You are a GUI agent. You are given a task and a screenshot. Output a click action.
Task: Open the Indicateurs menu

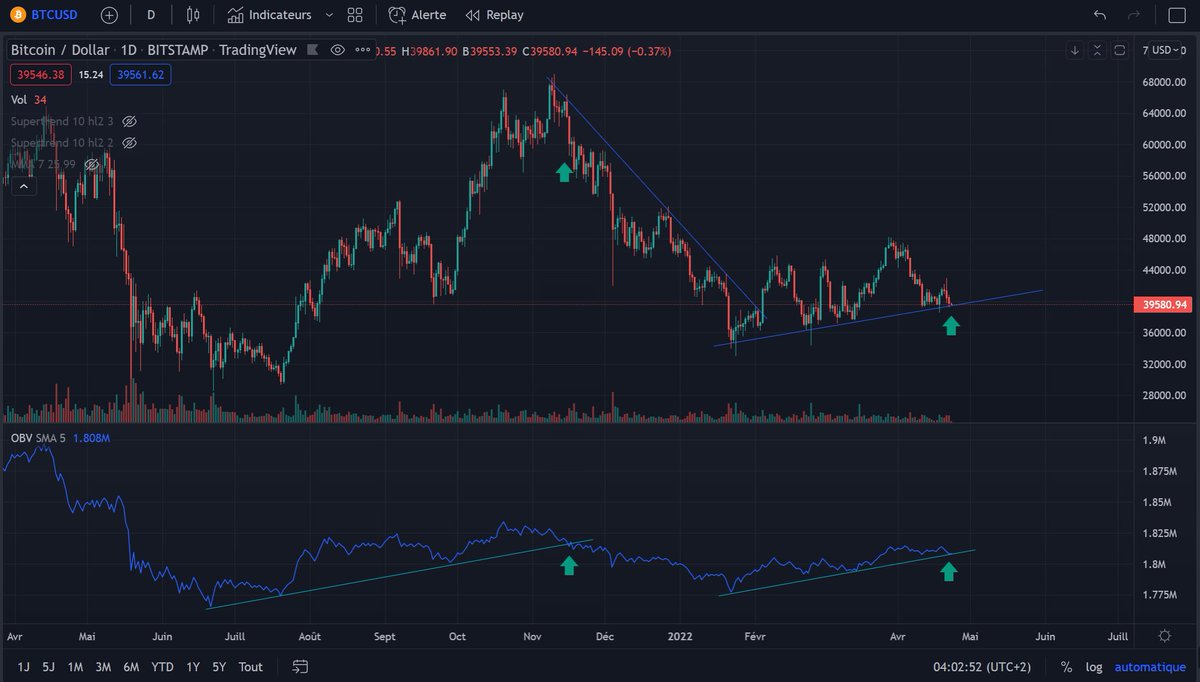pyautogui.click(x=269, y=15)
